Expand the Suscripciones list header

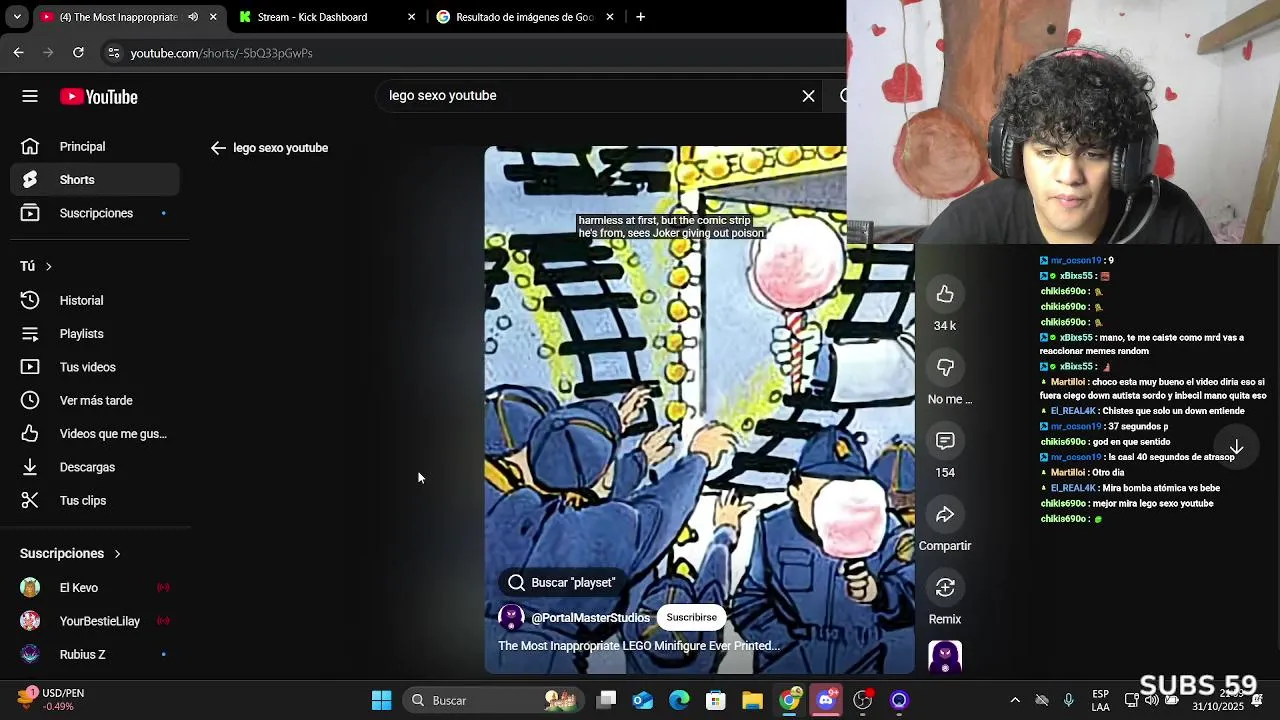(x=70, y=553)
